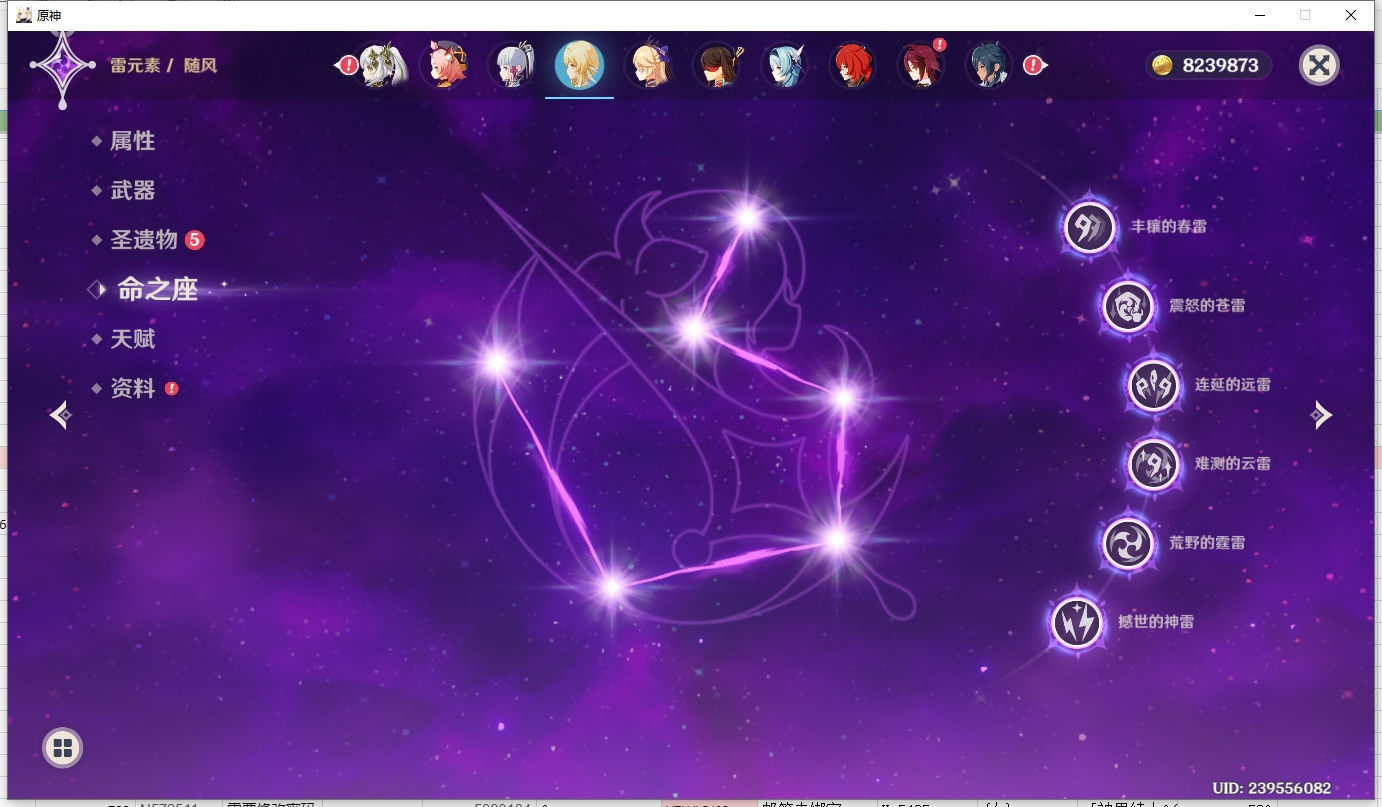Screen dimensions: 1382x807
Task: Click the 原神 window title icon
Action: (x=24, y=15)
